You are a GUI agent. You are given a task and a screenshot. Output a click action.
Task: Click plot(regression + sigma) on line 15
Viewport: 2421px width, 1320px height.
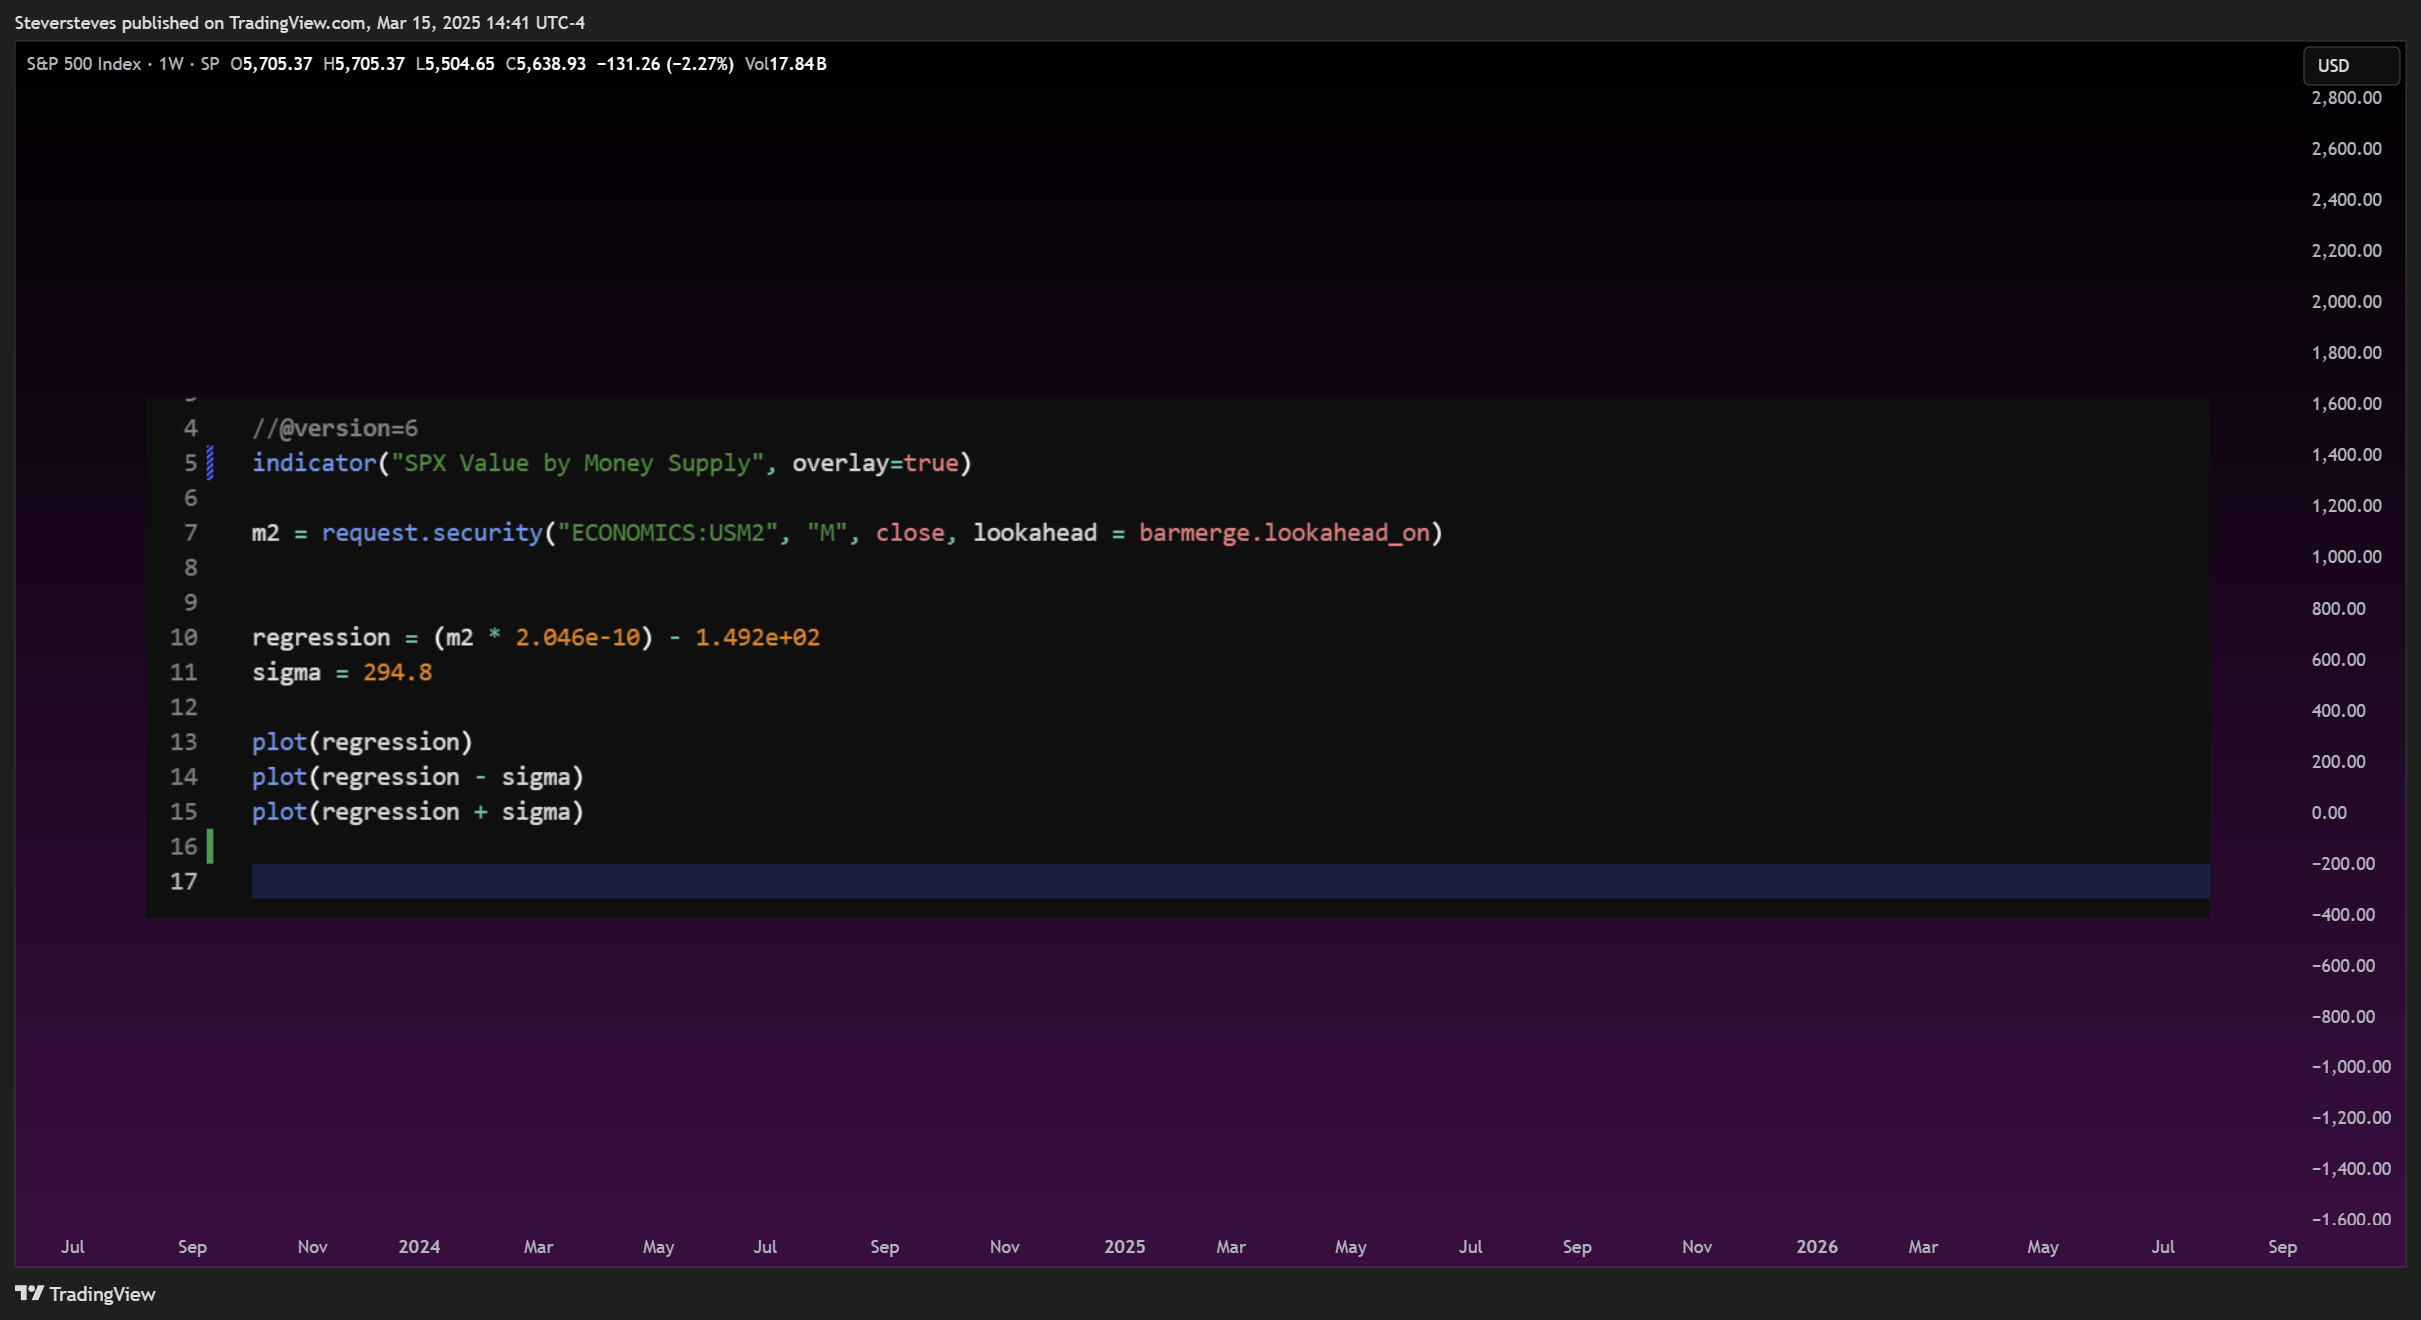[x=418, y=812]
